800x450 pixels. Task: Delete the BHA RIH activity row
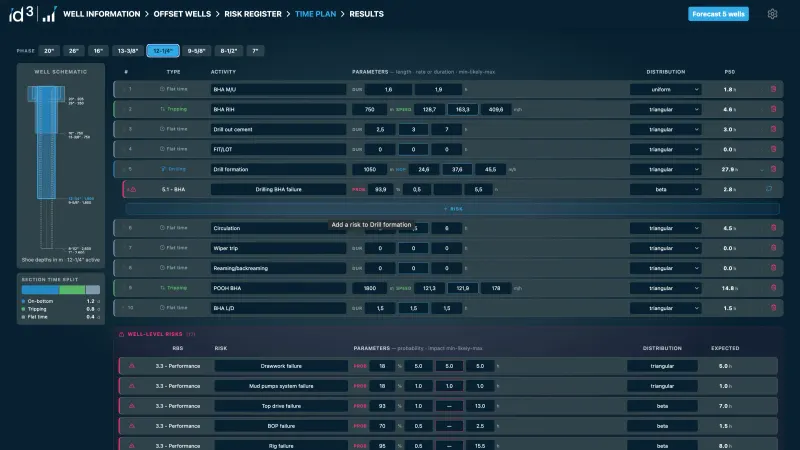(773, 109)
